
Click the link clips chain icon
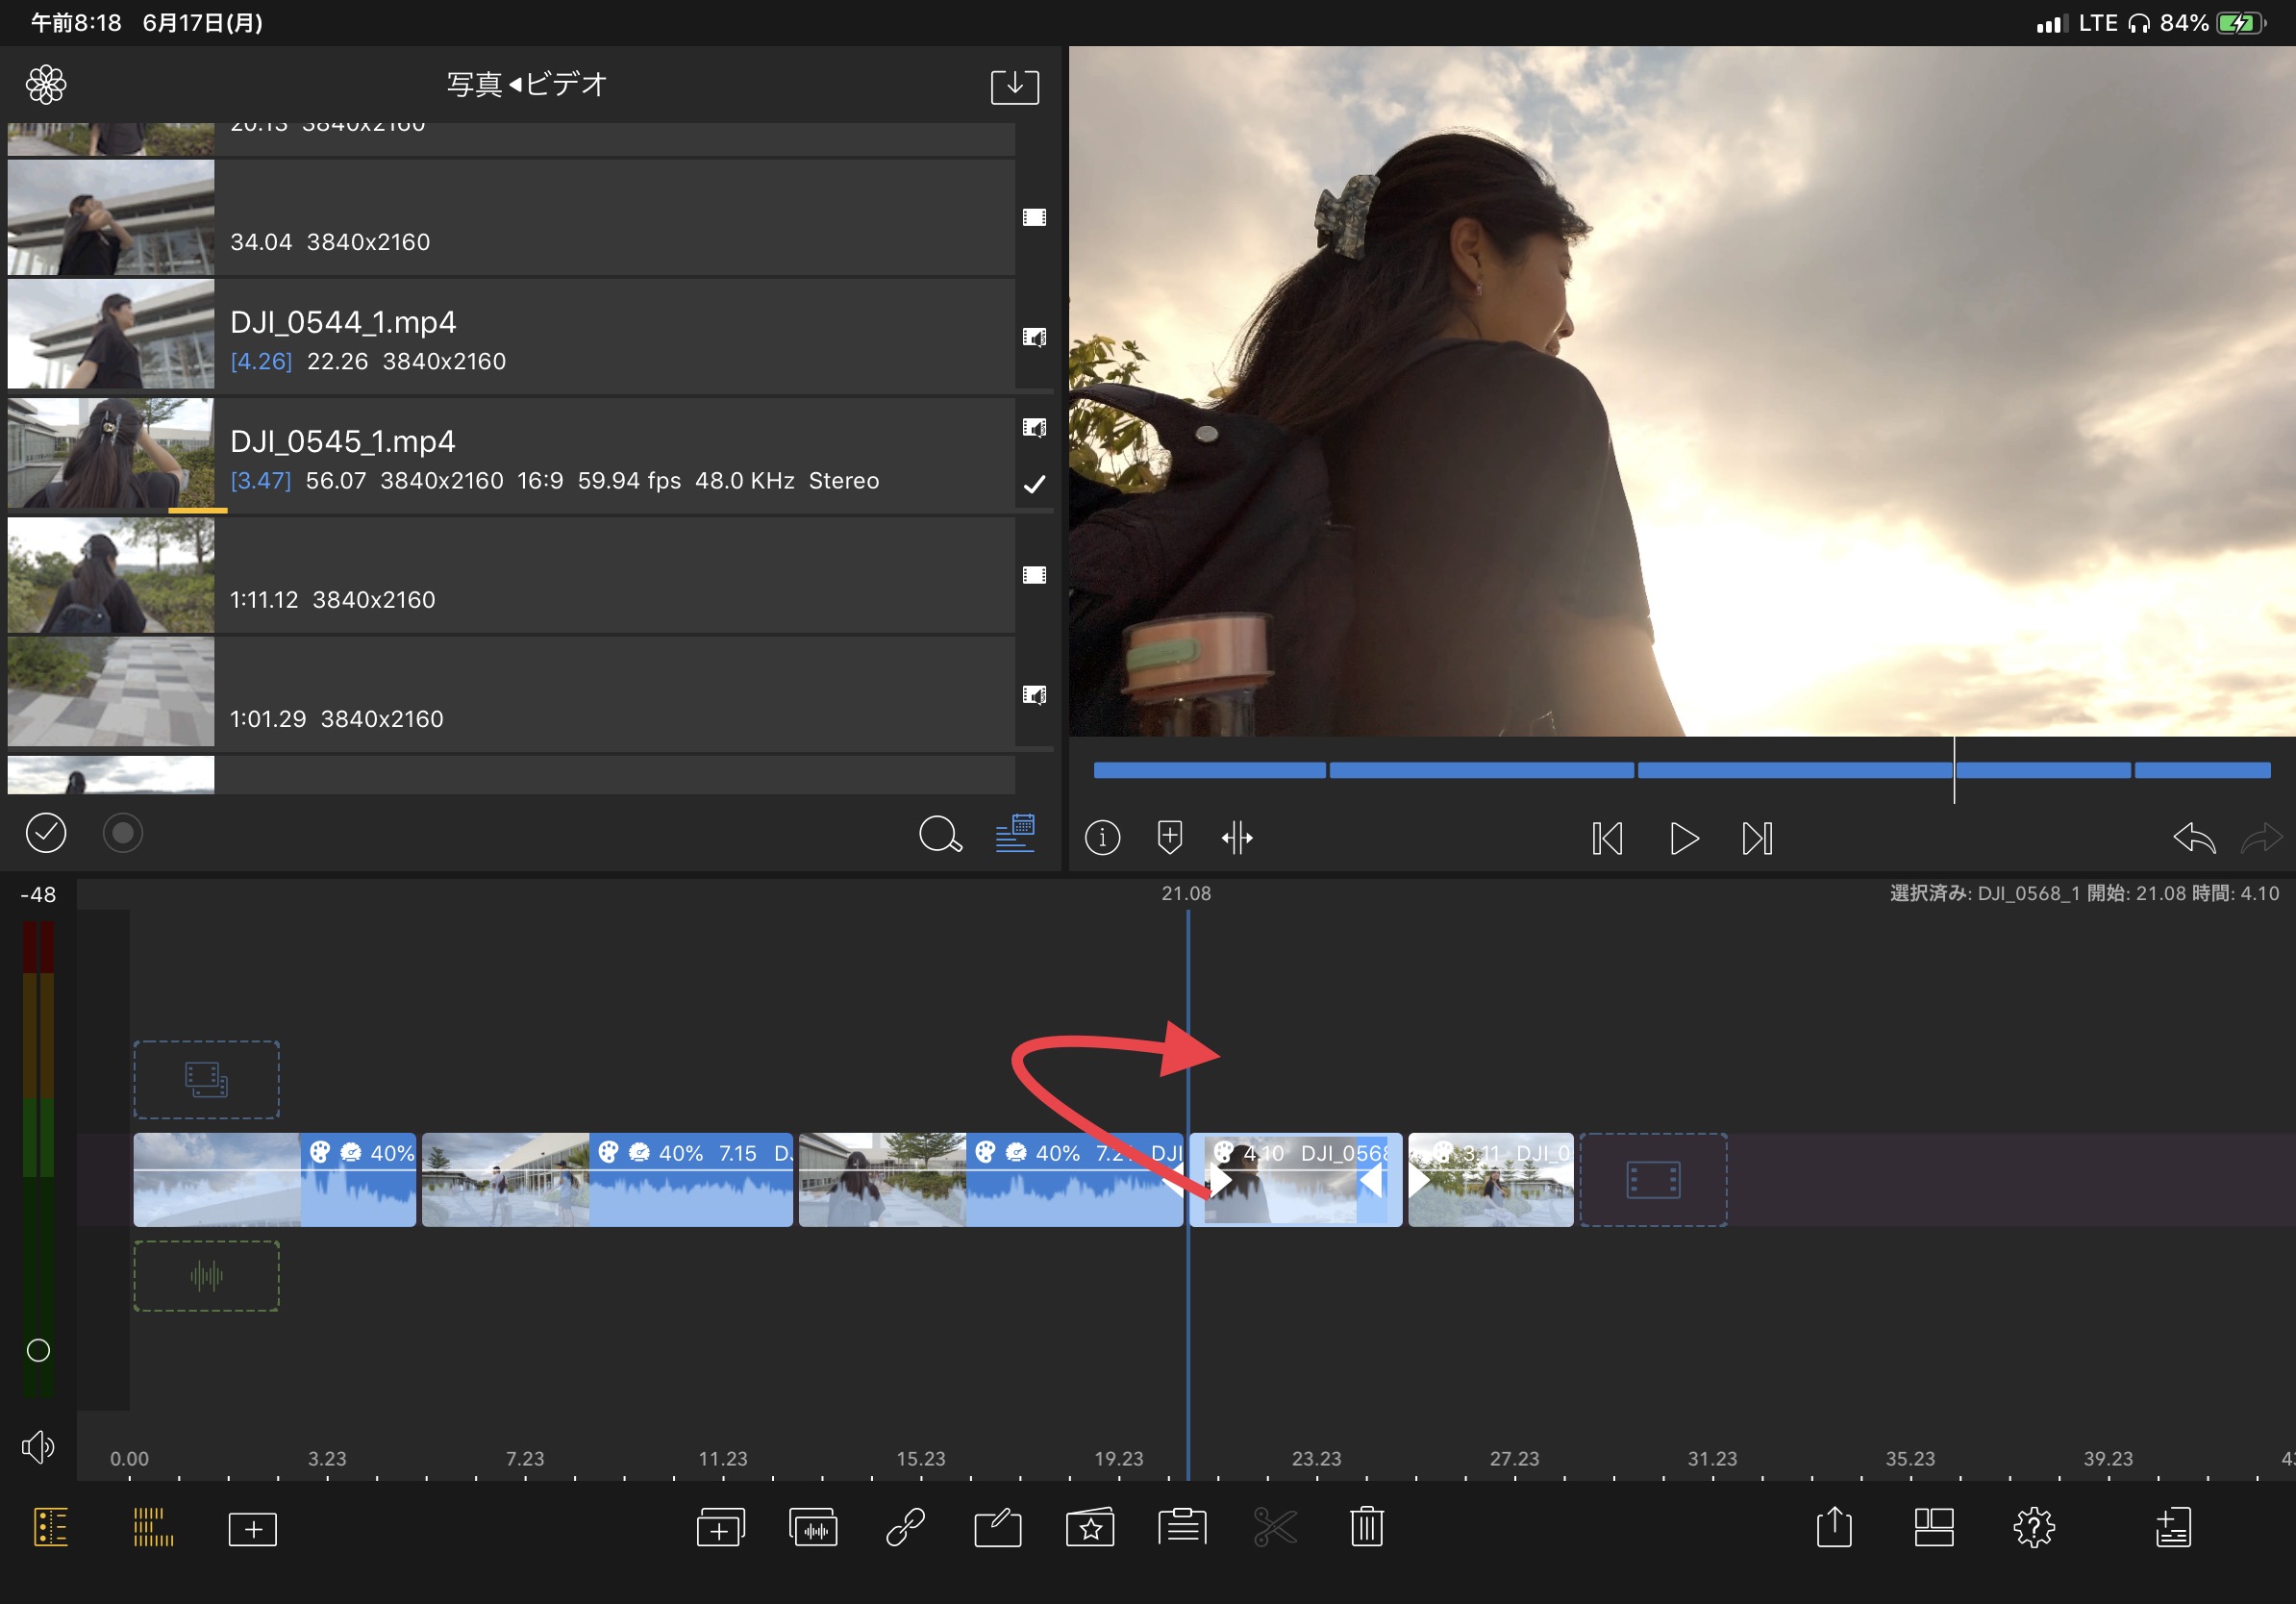tap(905, 1527)
